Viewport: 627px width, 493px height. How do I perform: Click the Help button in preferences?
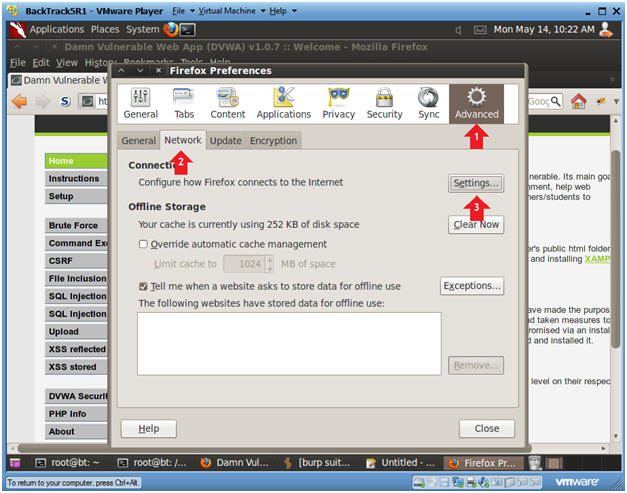point(148,429)
